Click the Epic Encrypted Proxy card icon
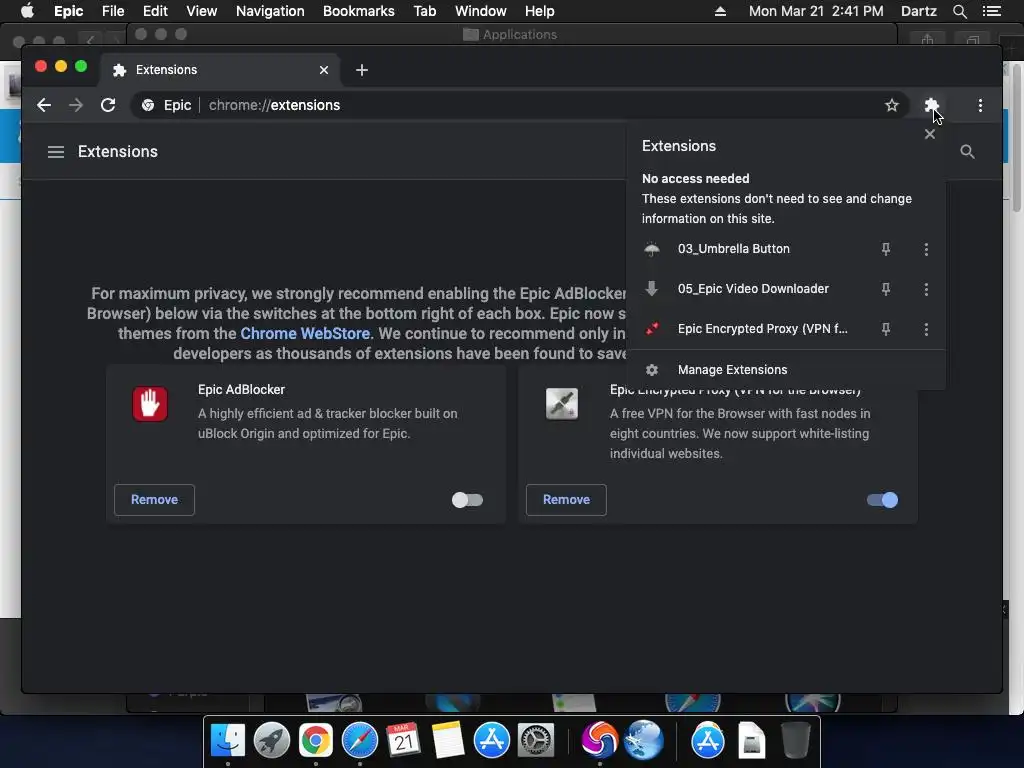 pos(562,404)
